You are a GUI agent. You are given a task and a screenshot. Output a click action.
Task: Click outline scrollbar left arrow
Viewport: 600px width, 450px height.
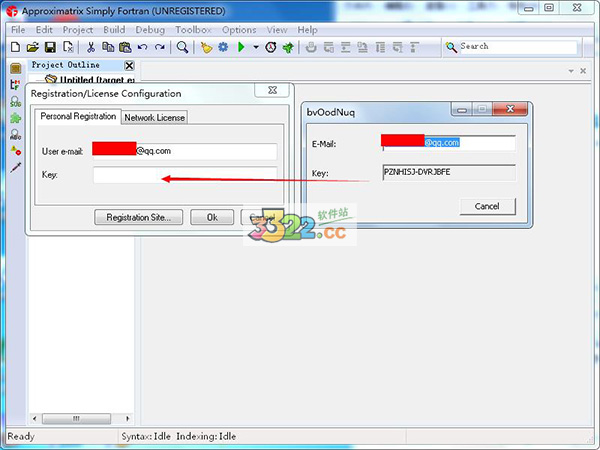coord(34,419)
